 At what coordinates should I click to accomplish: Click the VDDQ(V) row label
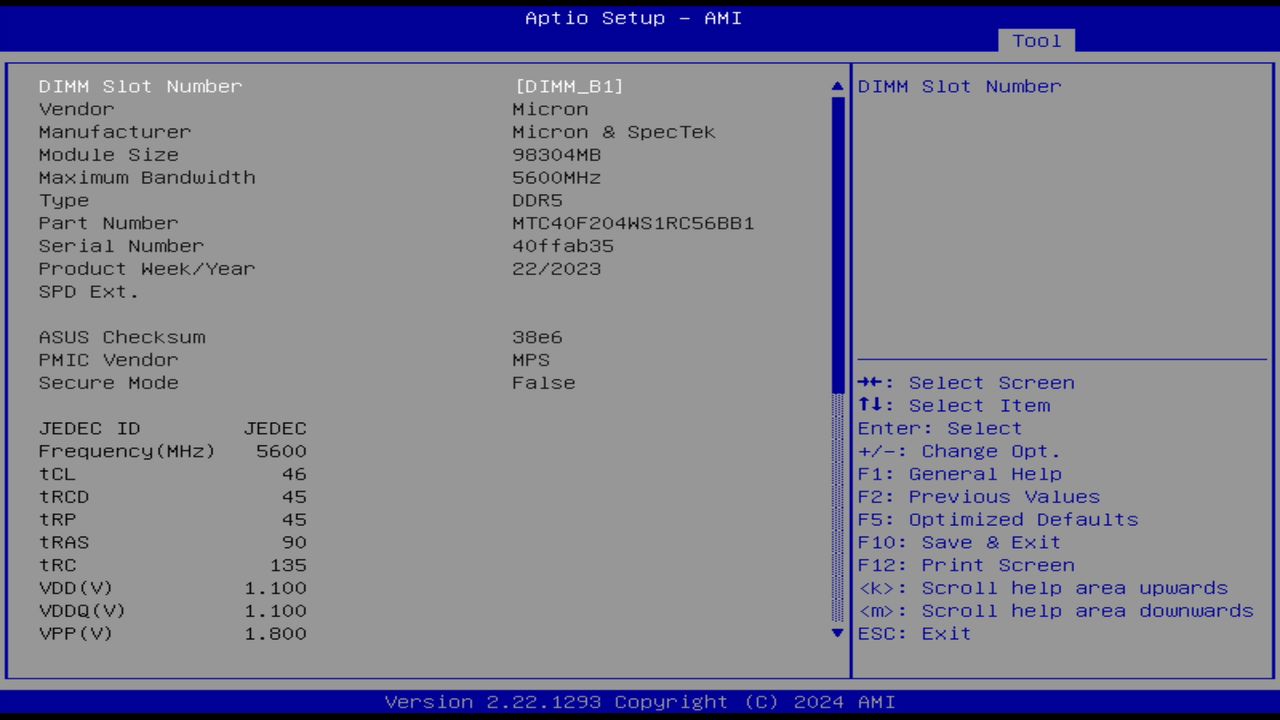click(83, 611)
